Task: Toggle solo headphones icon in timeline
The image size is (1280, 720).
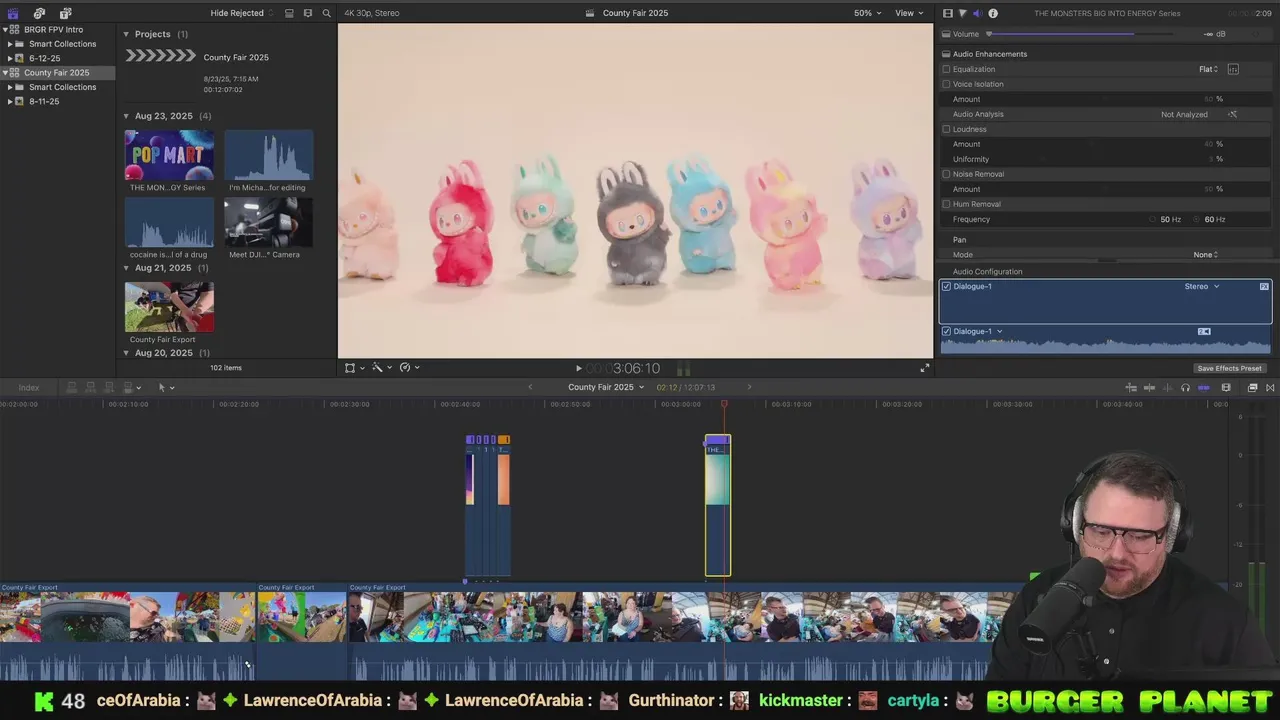Action: [x=1185, y=387]
